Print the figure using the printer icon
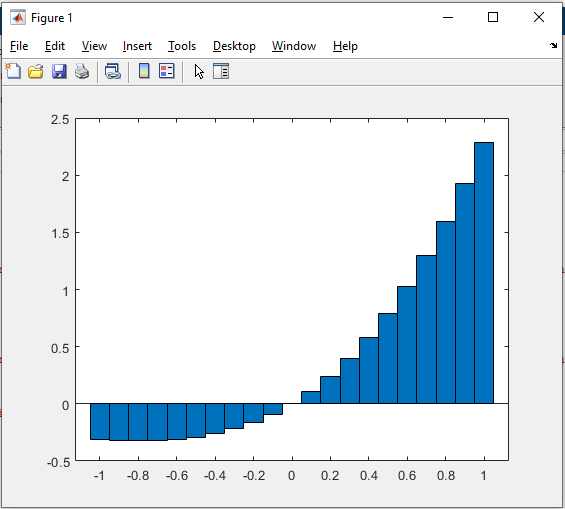Viewport: 565px width, 509px height. pos(82,71)
